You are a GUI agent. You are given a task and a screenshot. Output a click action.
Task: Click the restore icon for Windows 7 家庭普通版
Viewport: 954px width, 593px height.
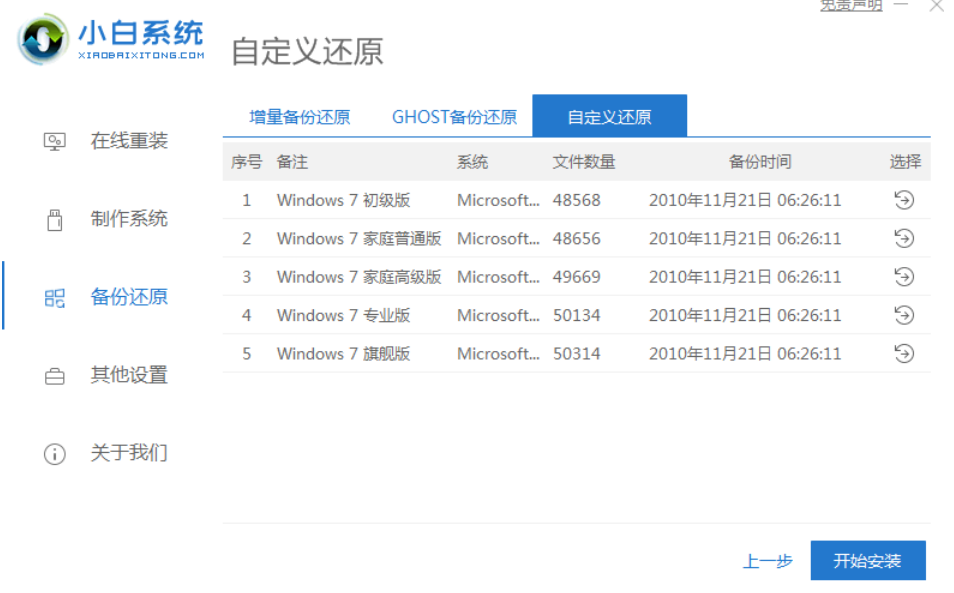coord(903,238)
